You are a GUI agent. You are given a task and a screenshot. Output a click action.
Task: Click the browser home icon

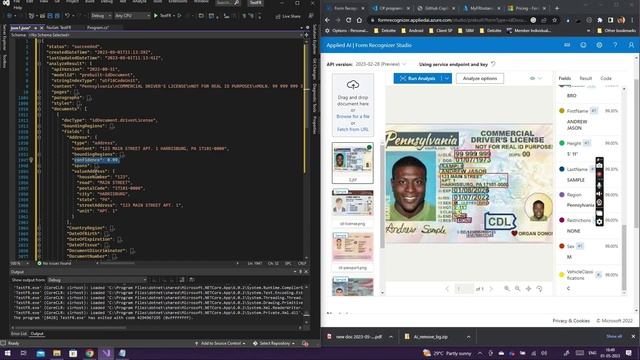(x=359, y=20)
